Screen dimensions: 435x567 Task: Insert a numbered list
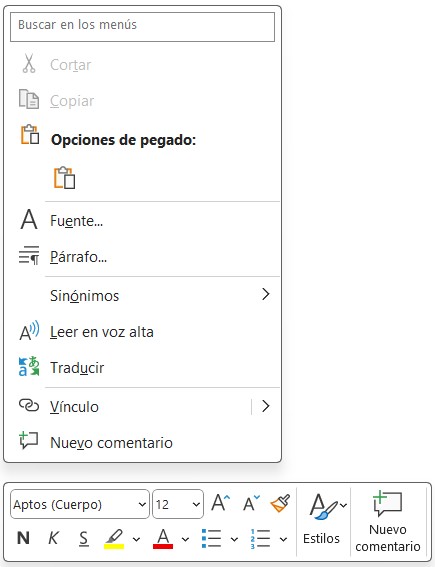click(260, 538)
